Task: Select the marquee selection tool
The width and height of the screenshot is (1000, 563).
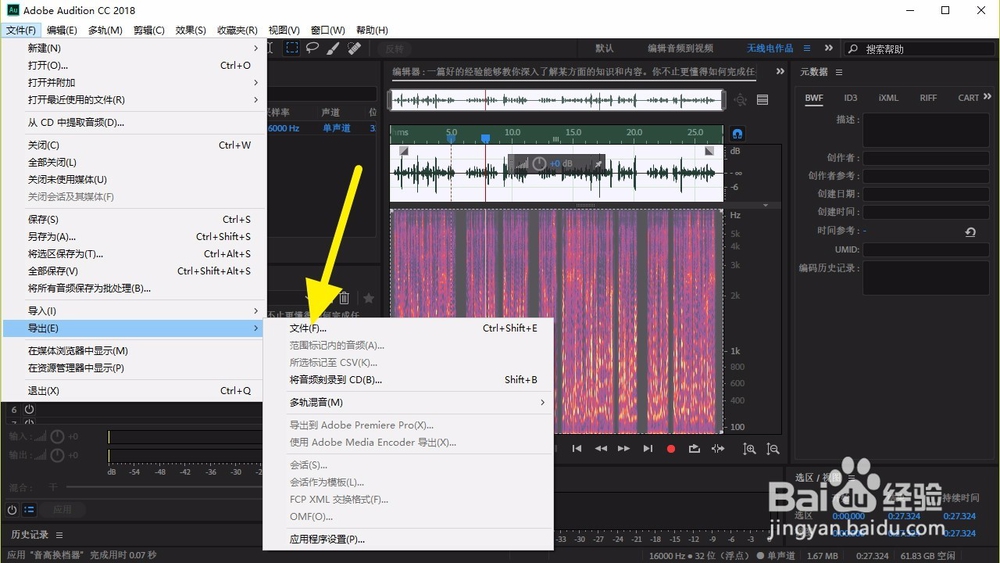Action: [x=291, y=48]
